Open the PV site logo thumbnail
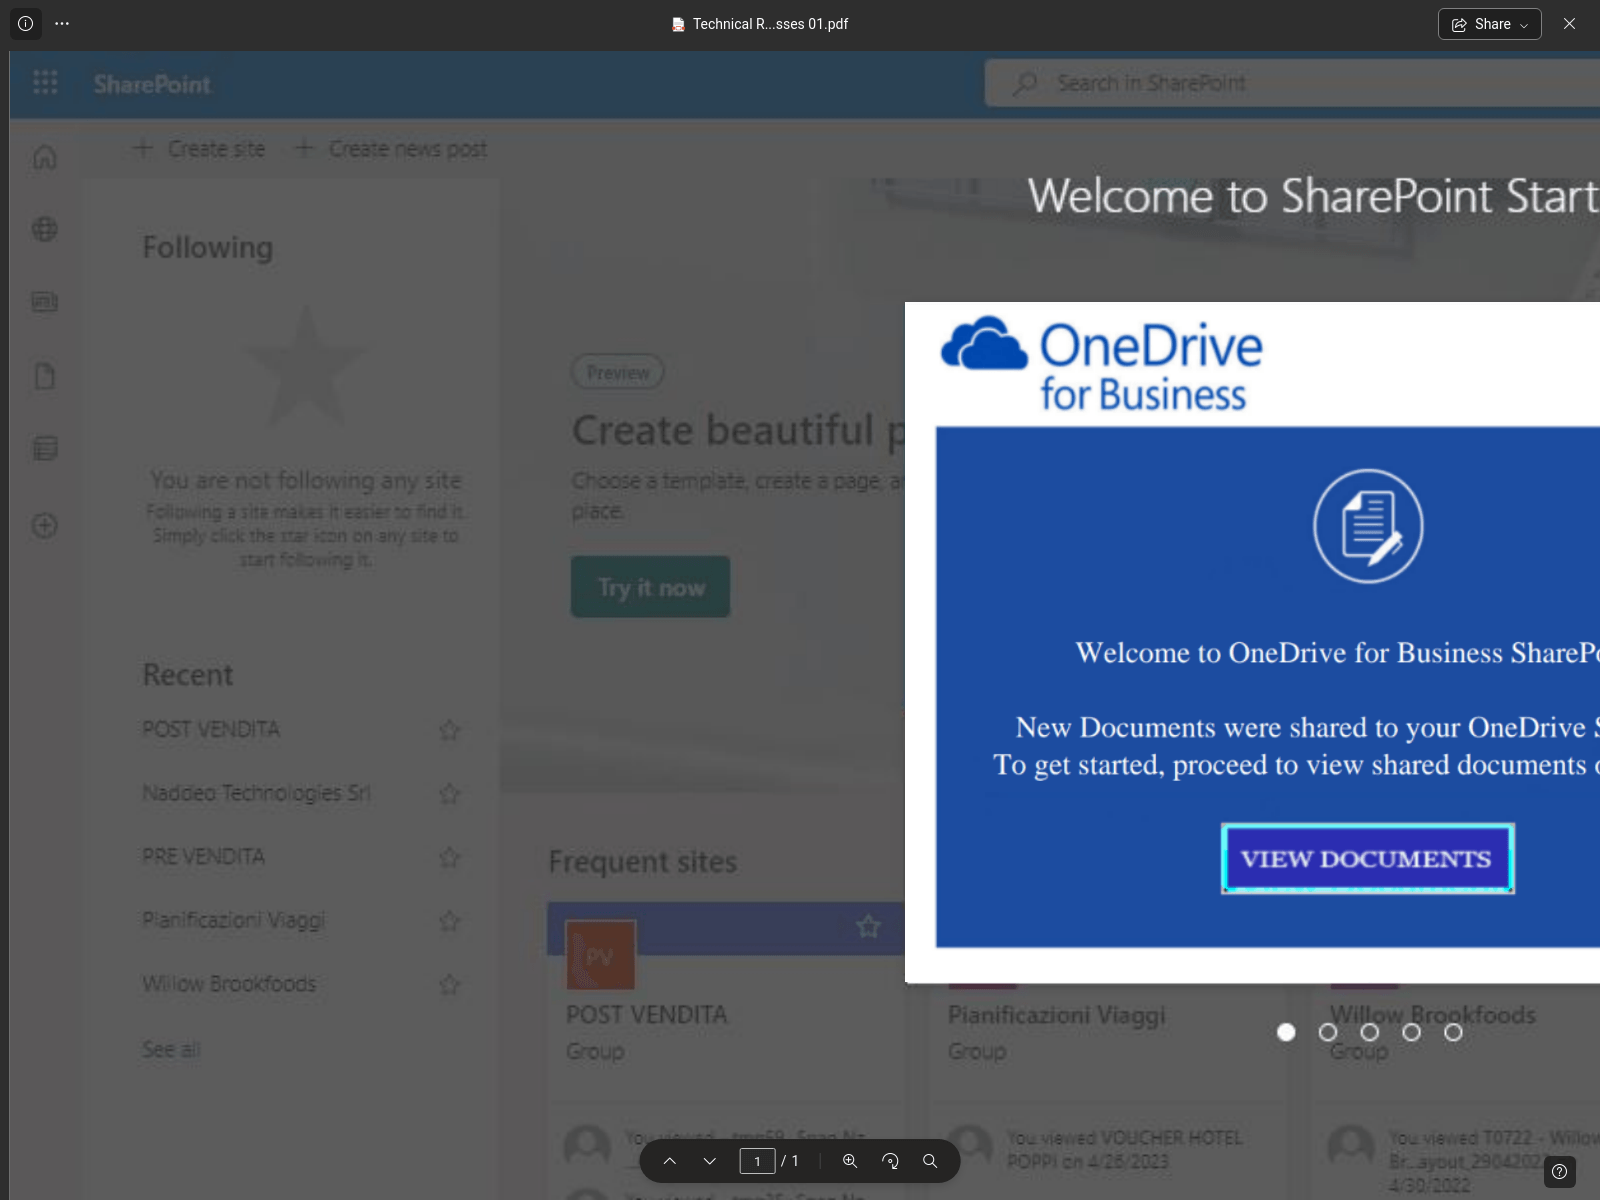1600x1200 pixels. (x=600, y=955)
